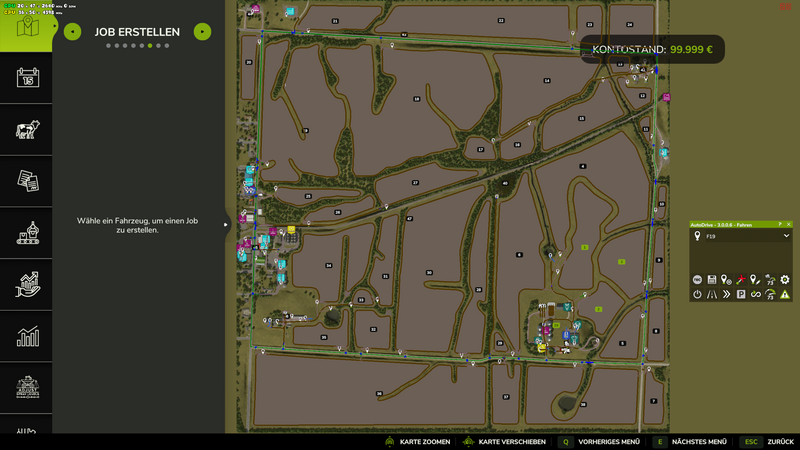Open the animals cow sidebar page
Viewport: 800px width, 450px height.
tap(28, 130)
